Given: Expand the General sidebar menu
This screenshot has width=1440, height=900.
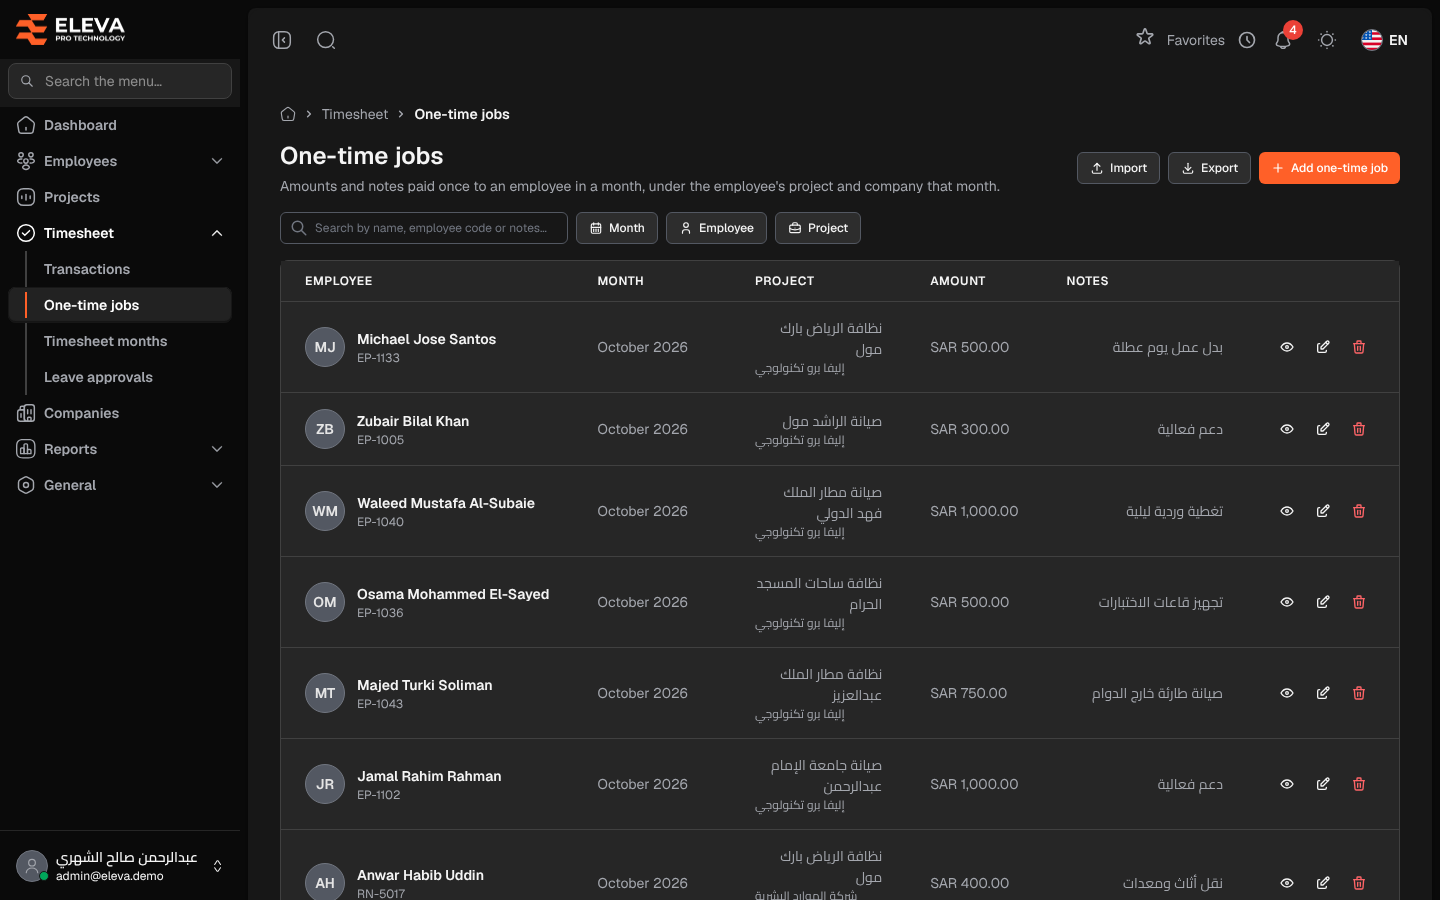Looking at the screenshot, I should coord(120,485).
